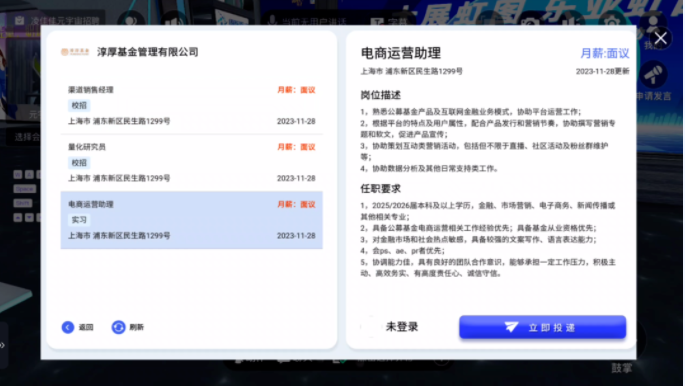Toggle the 字幕 subtitles option
Screen dimensions: 685x386
point(389,21)
